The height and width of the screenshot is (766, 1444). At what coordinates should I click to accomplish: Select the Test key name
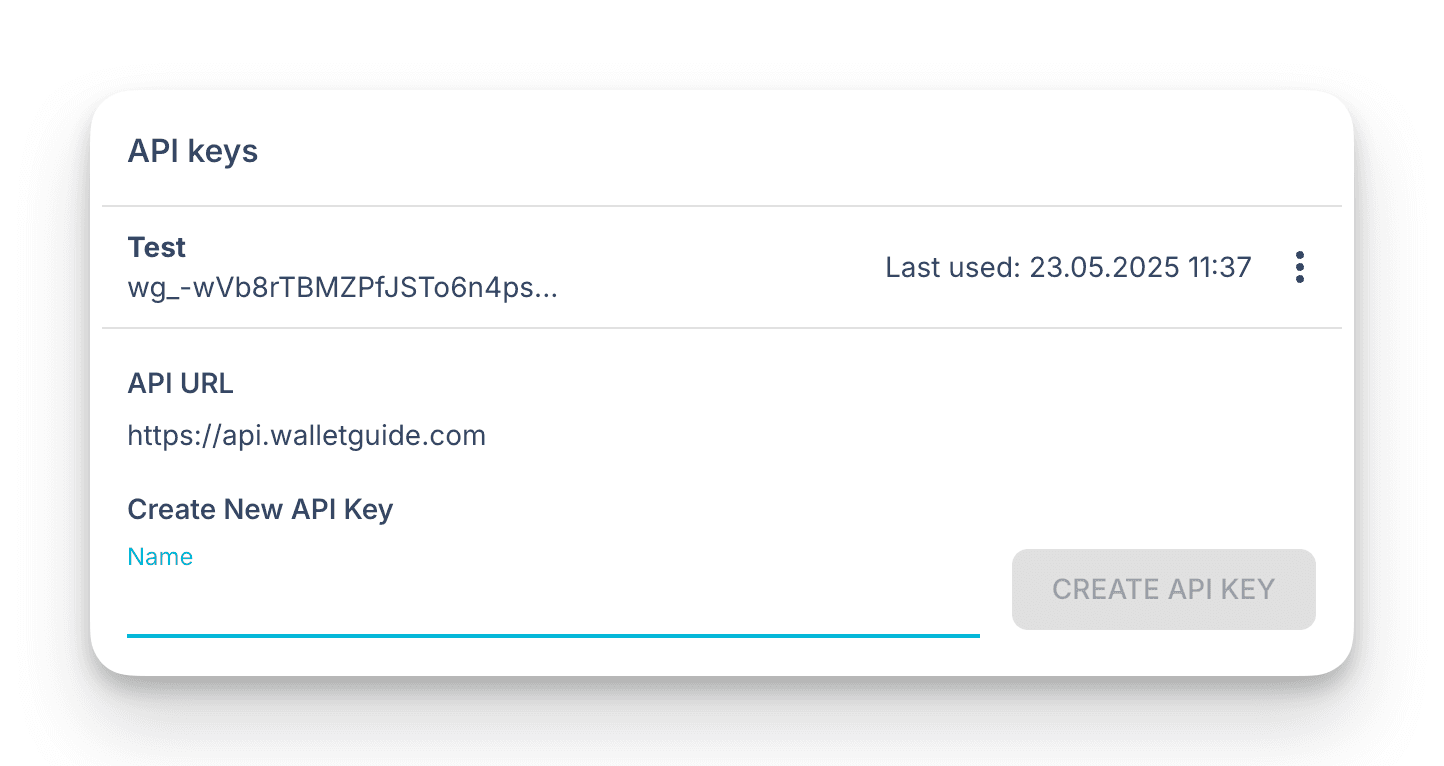tap(157, 247)
